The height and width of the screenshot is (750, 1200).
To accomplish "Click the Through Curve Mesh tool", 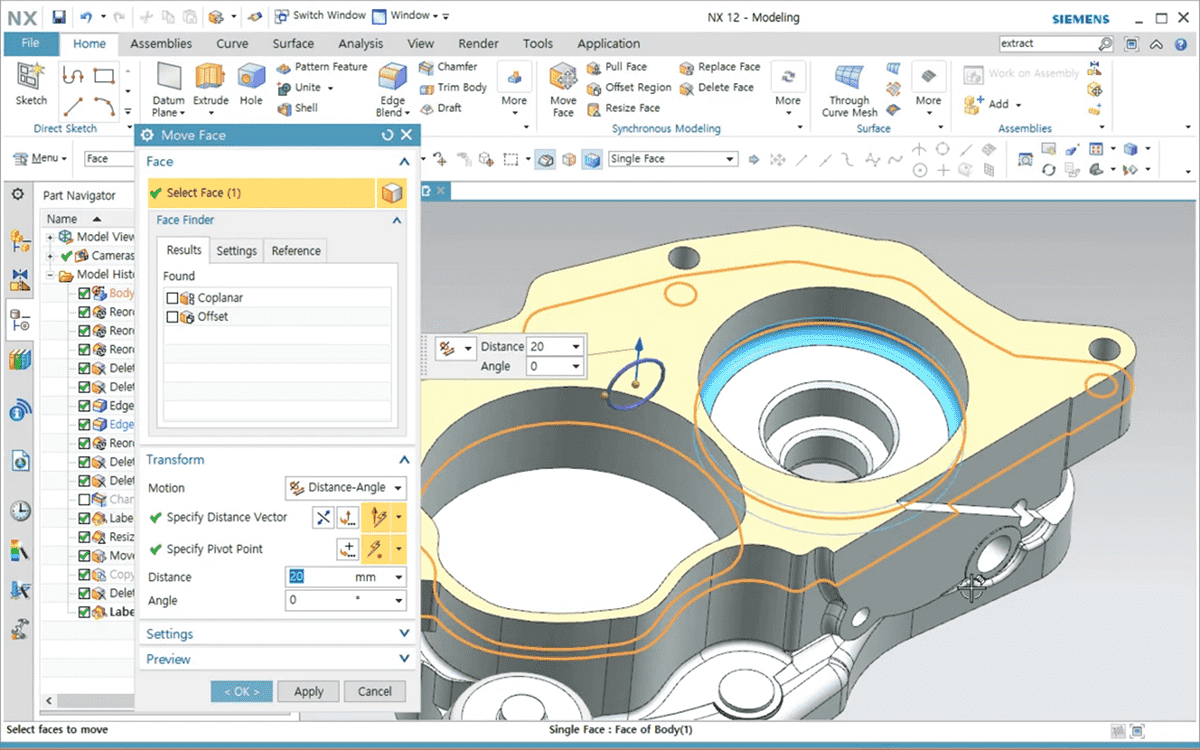I will tap(850, 90).
